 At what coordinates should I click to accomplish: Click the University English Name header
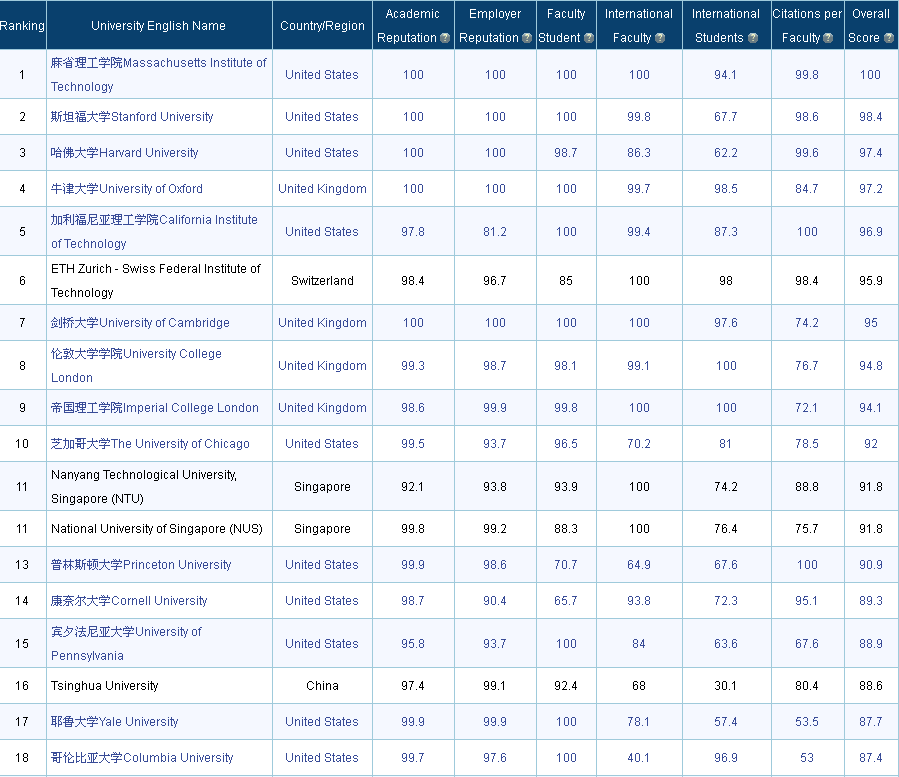[158, 26]
